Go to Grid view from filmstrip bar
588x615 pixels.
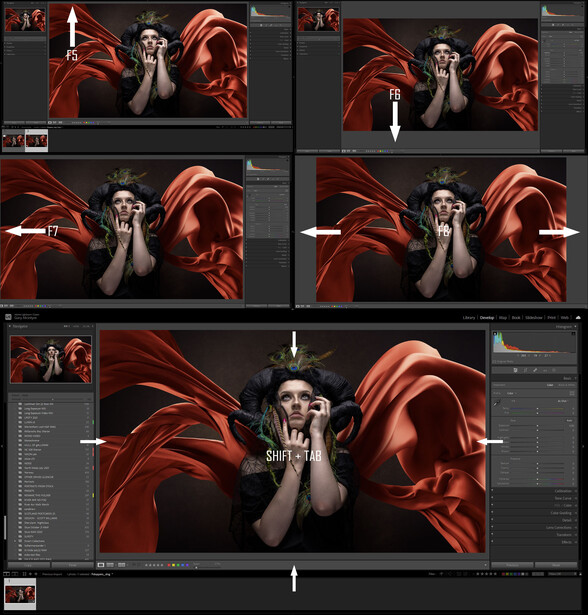24,574
